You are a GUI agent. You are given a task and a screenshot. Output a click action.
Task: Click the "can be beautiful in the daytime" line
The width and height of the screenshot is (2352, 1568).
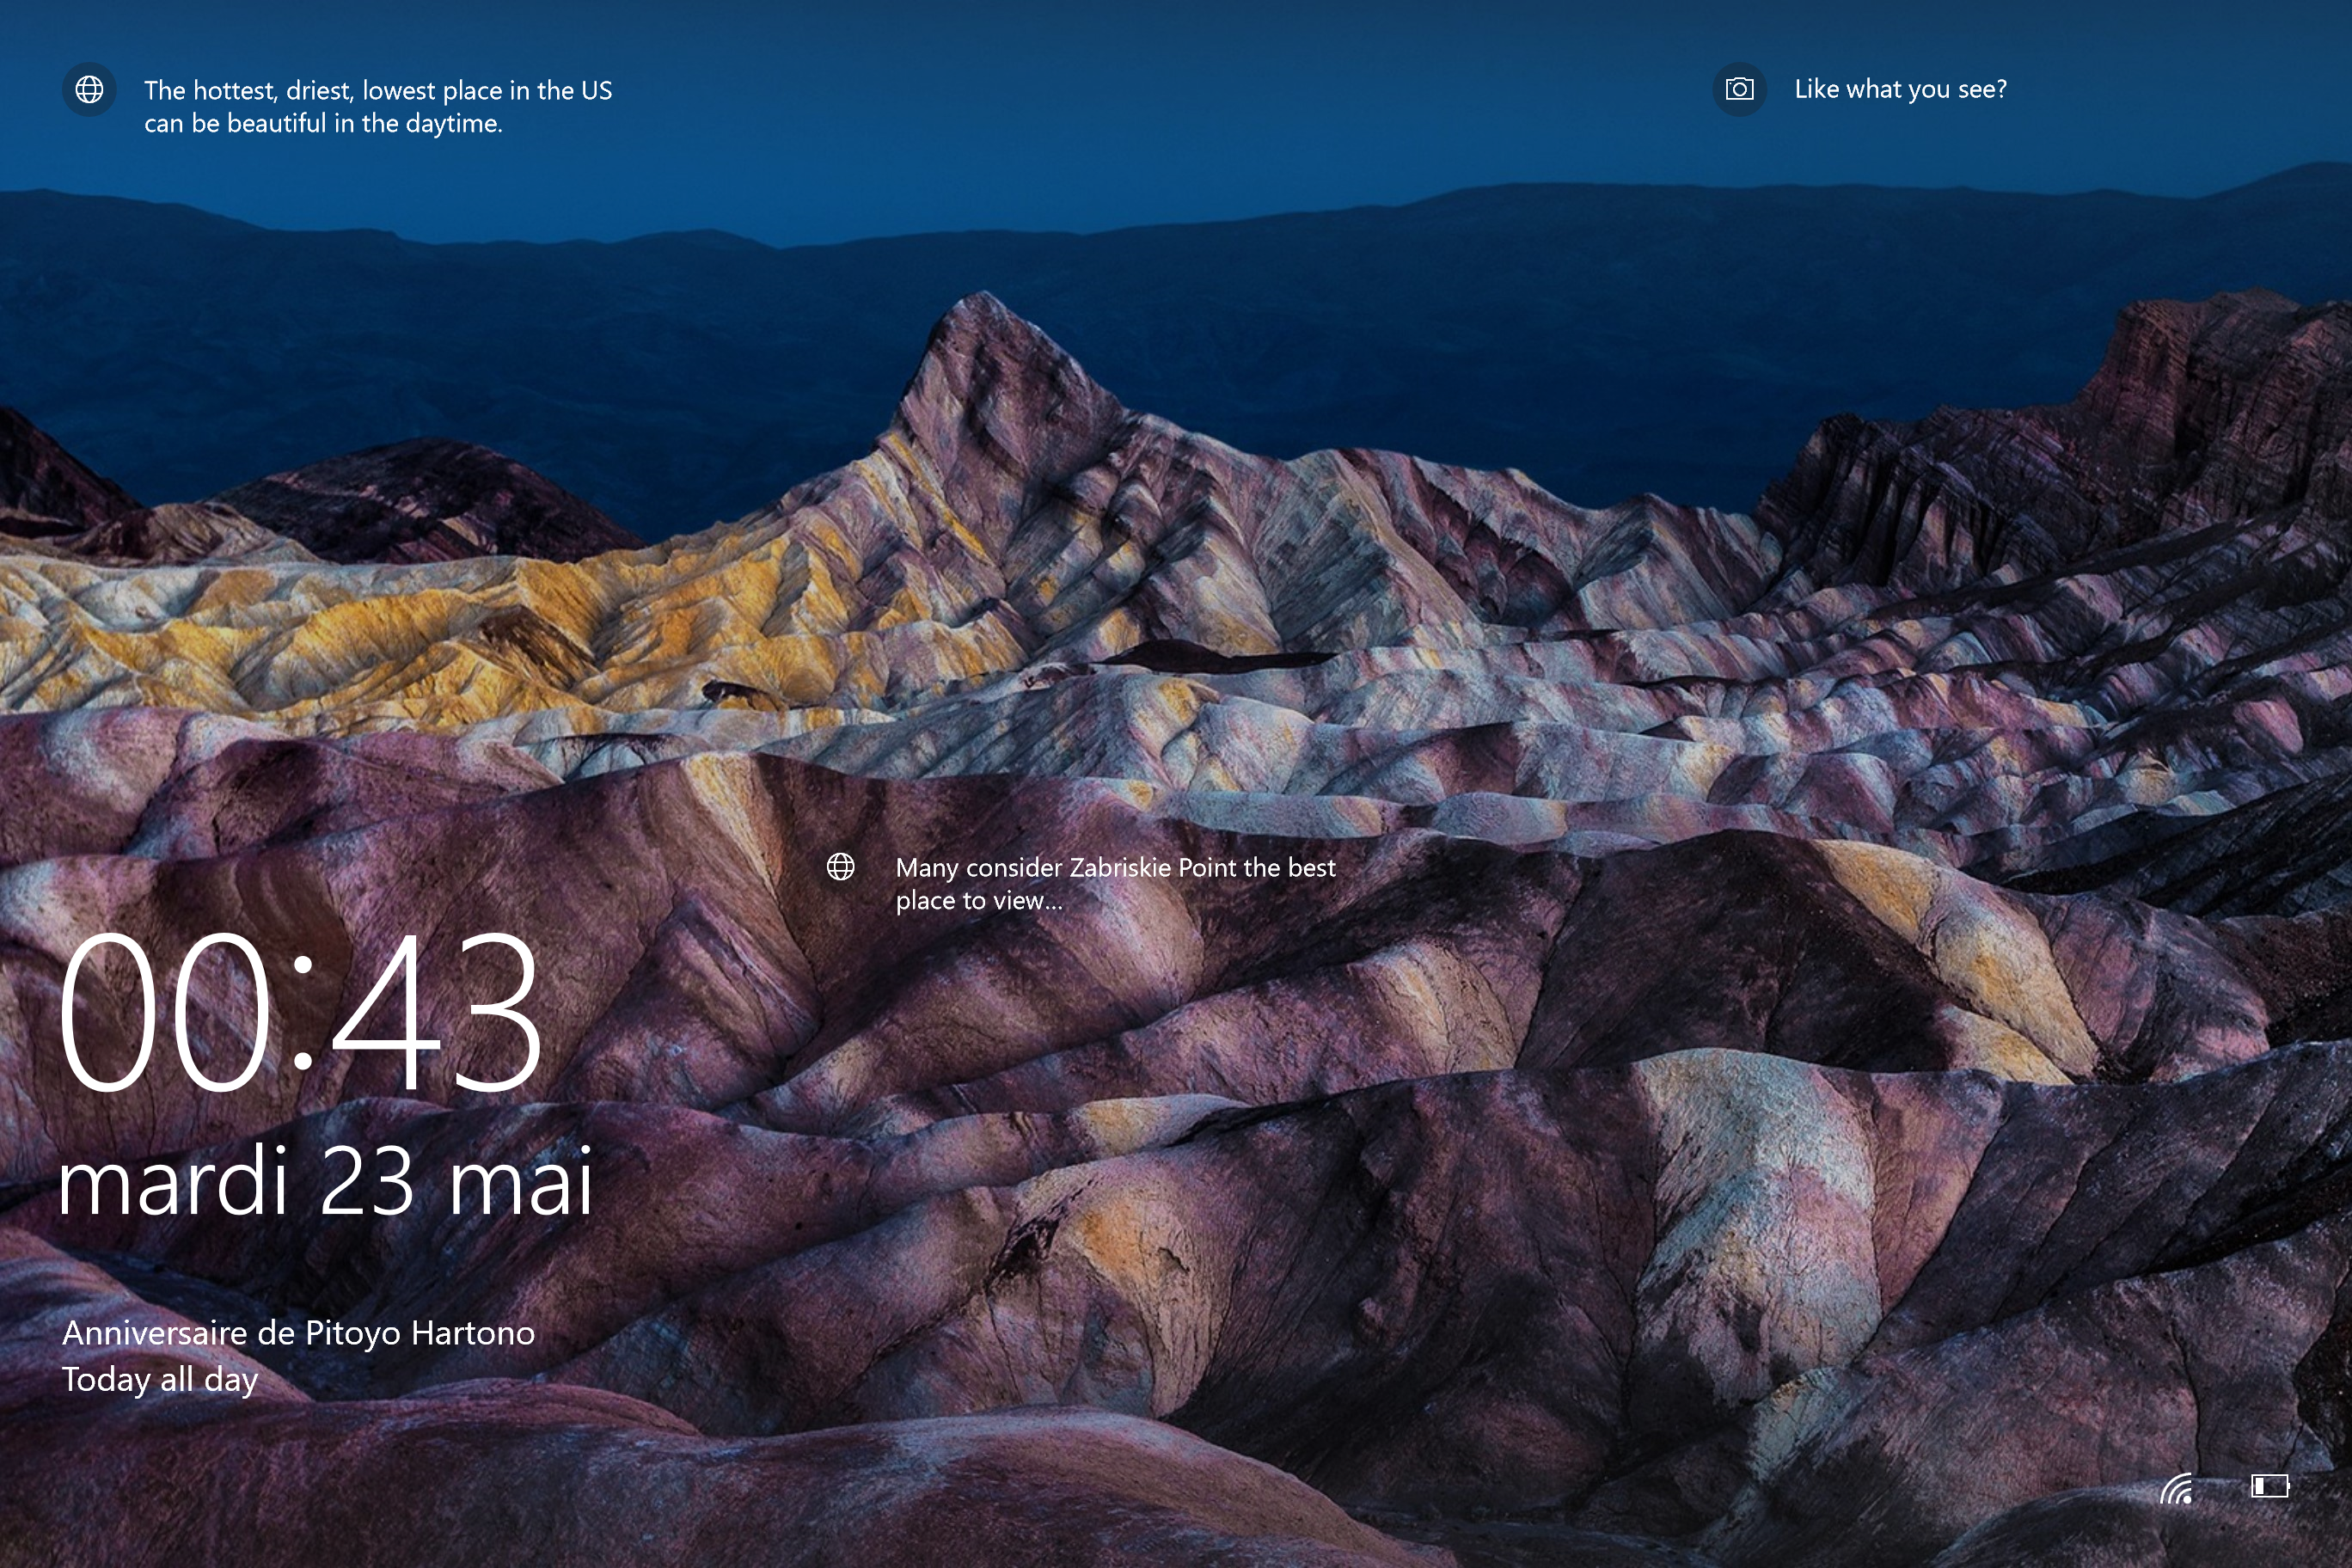[x=322, y=124]
